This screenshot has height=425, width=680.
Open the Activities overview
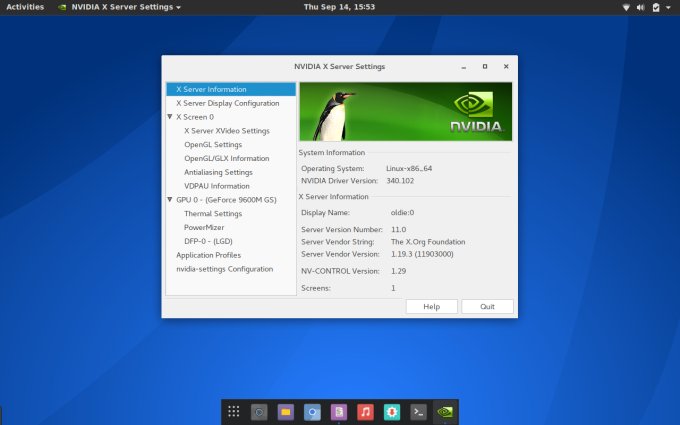click(x=25, y=7)
